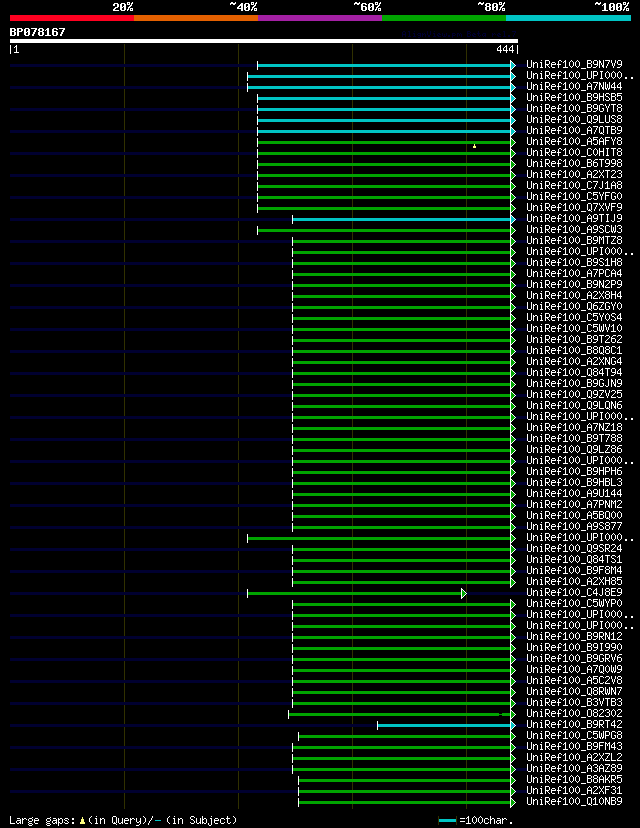
Task: Select hit UniRef100_A5AFY8
Action: 574,142
